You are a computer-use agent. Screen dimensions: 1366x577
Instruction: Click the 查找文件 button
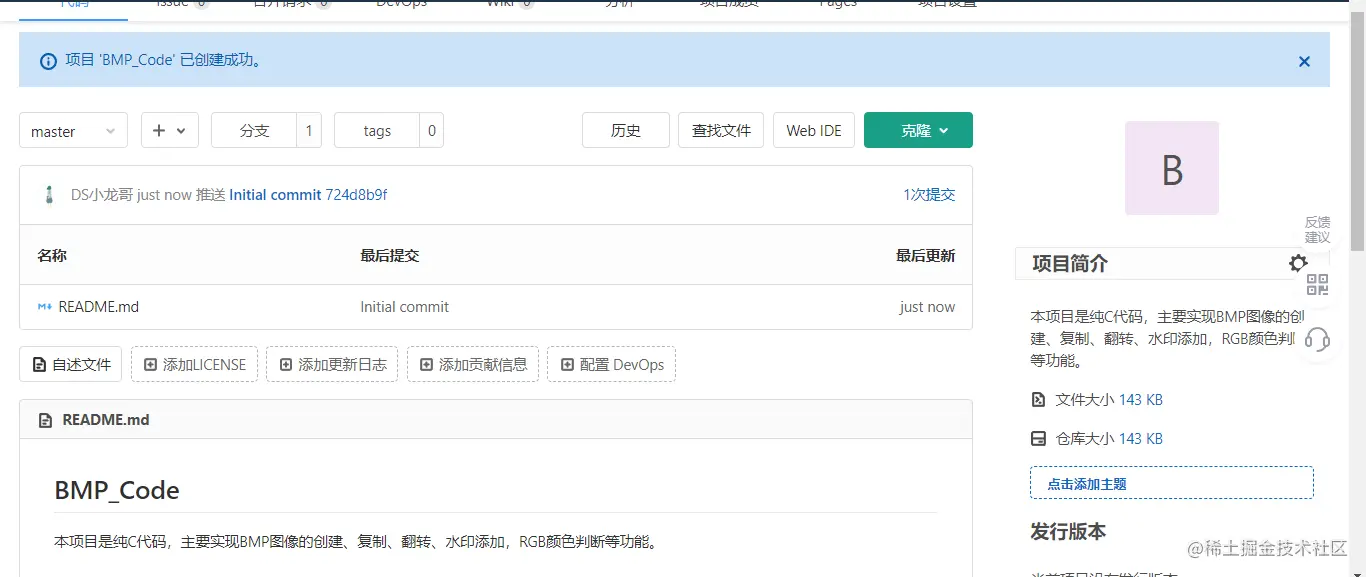click(721, 131)
